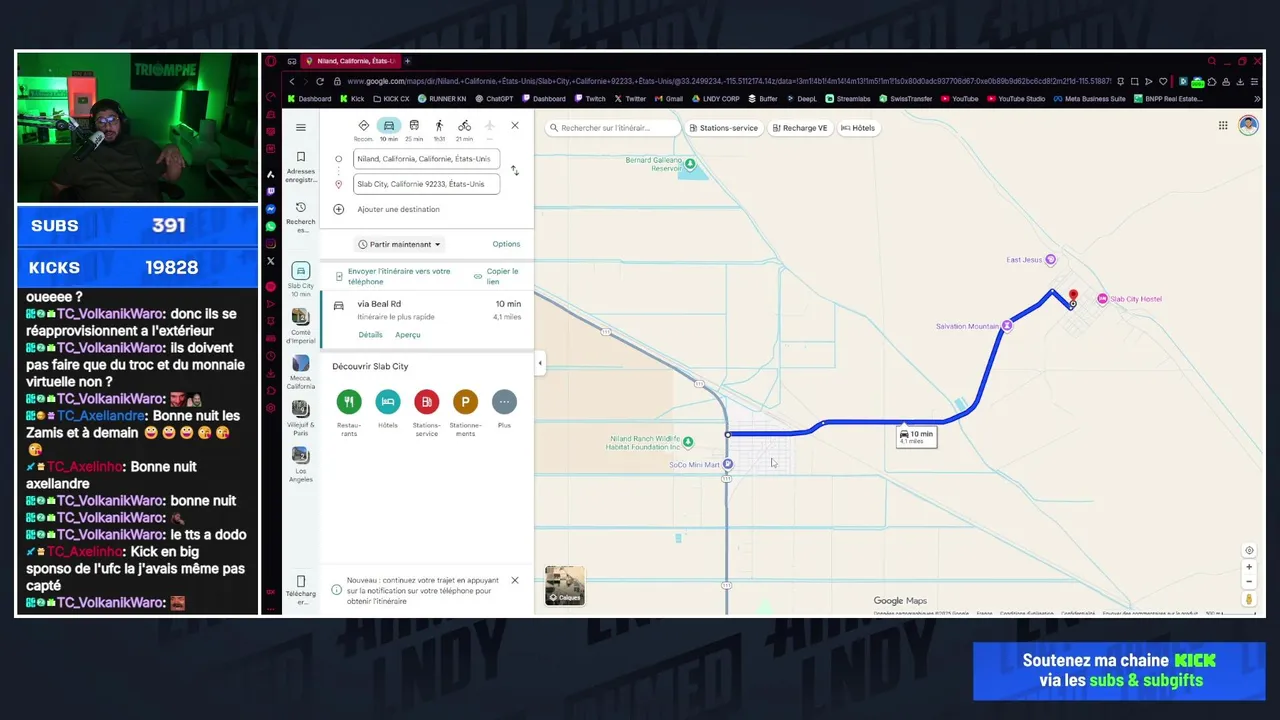Zoom out the map with minus
The image size is (1280, 720).
click(1249, 581)
